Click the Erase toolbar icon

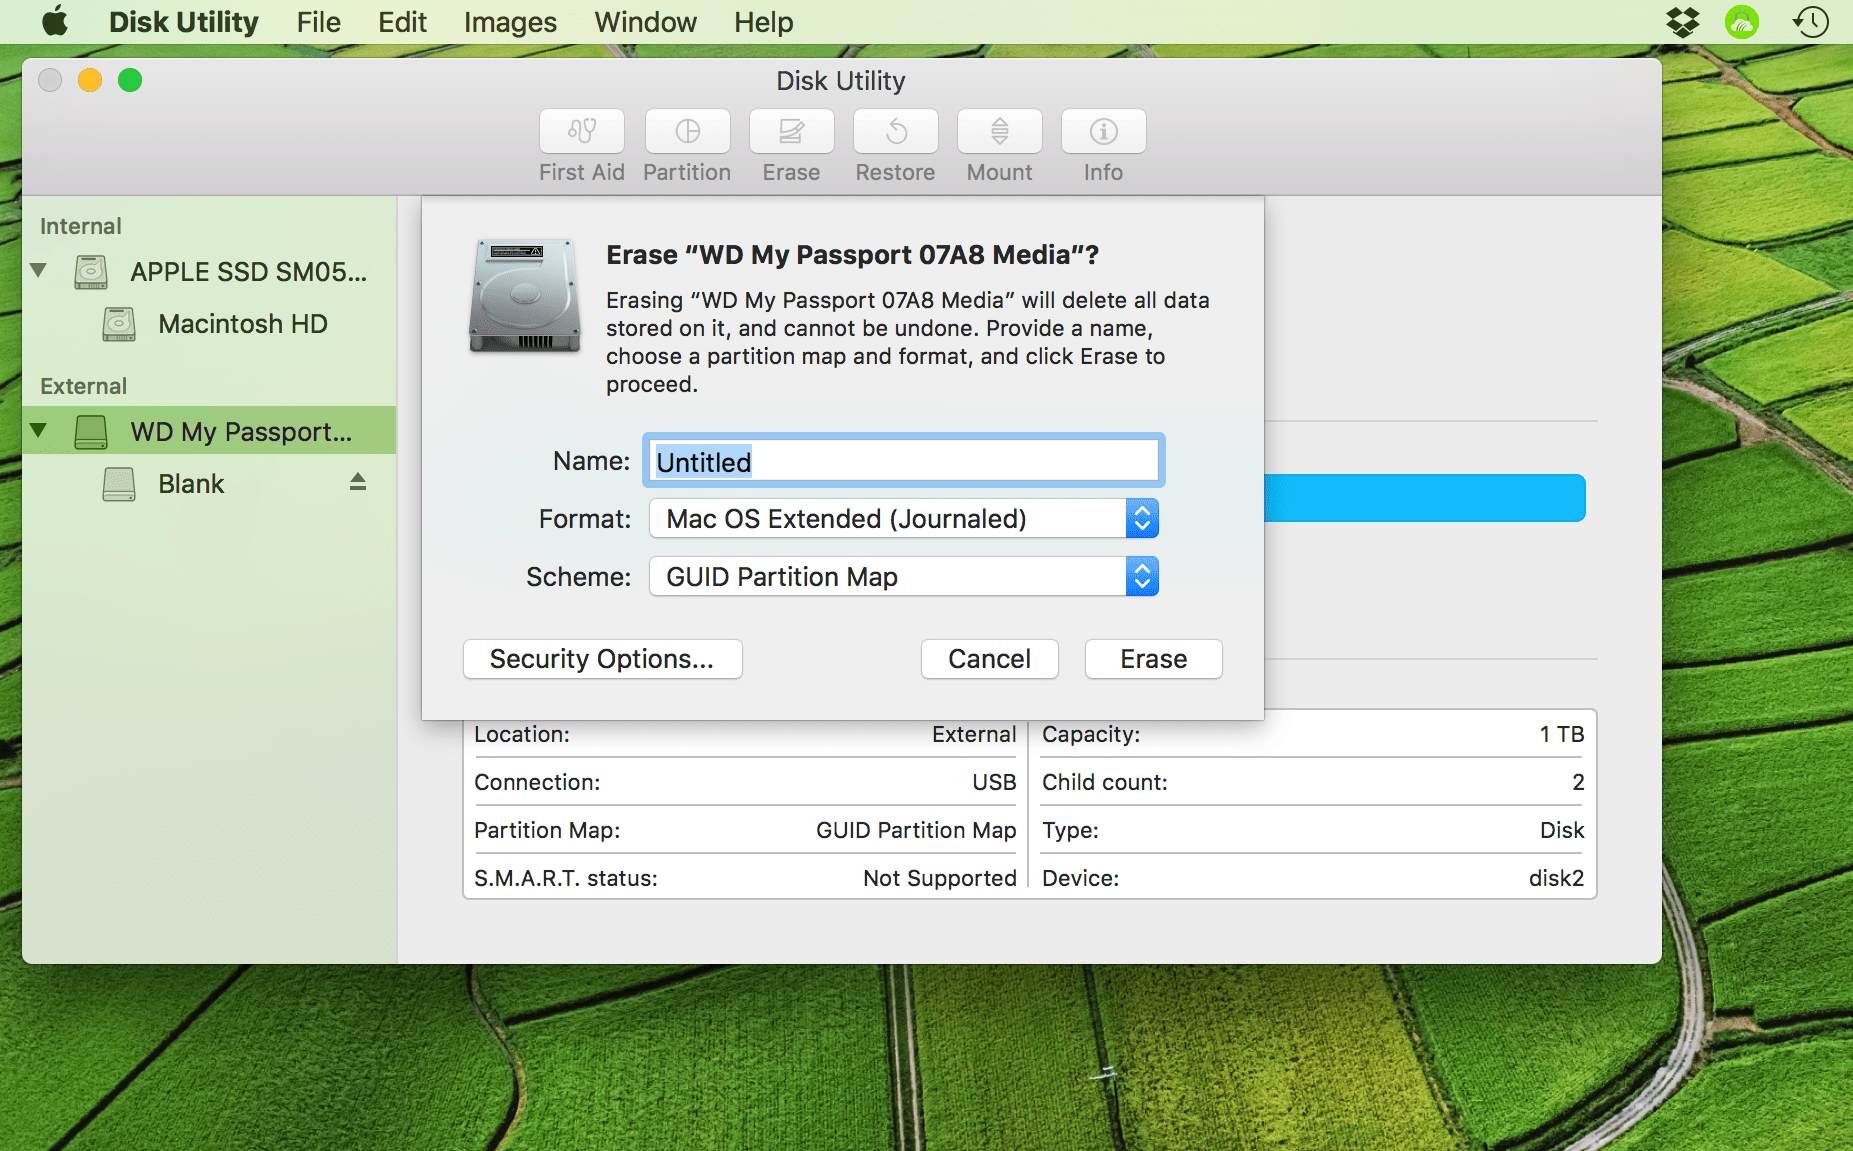791,131
